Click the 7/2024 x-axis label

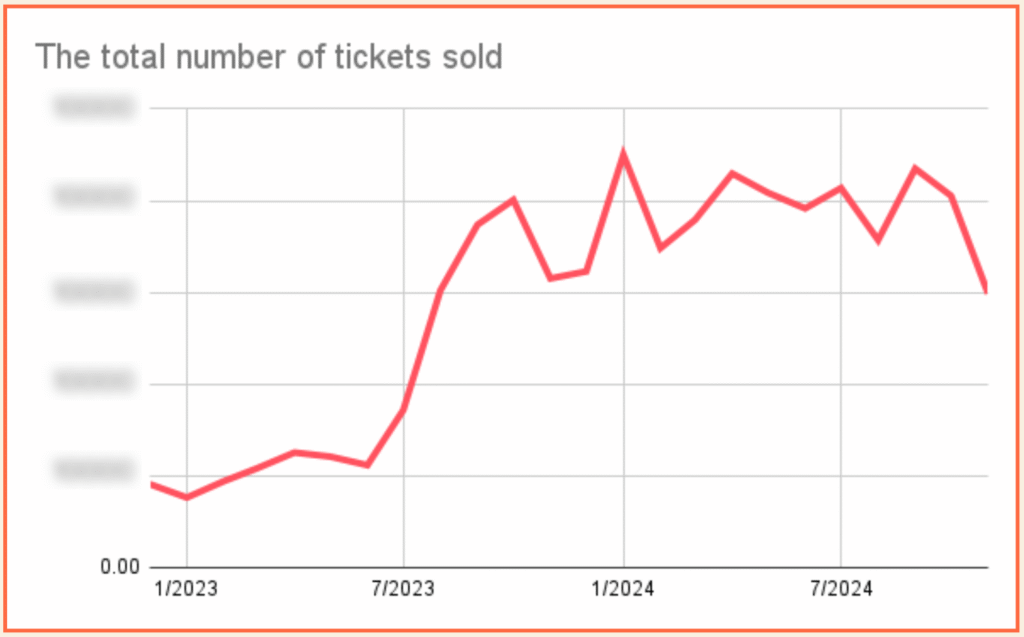840,588
